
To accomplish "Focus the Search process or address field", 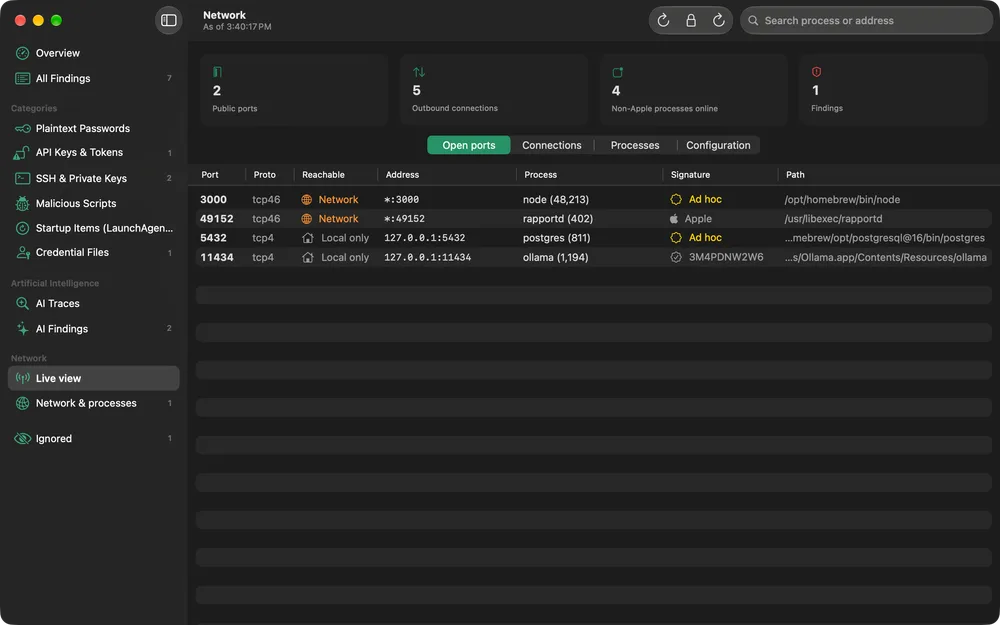I will point(866,20).
